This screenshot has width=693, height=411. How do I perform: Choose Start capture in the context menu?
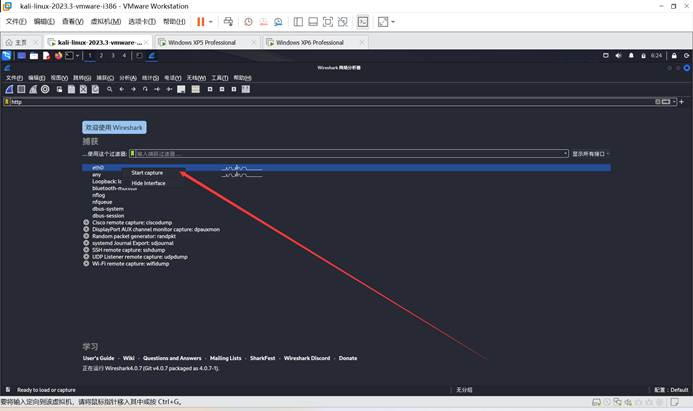point(147,173)
